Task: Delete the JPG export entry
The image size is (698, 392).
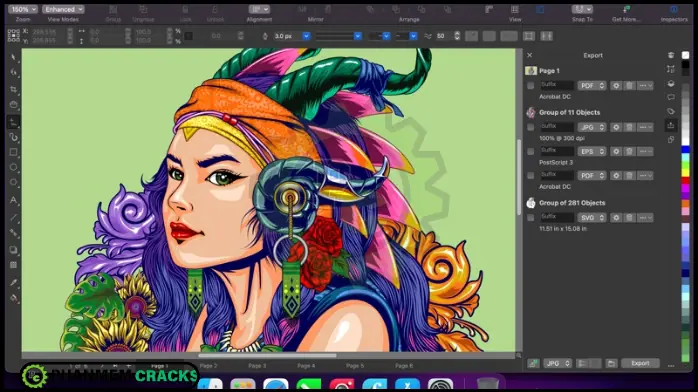Action: pos(629,127)
